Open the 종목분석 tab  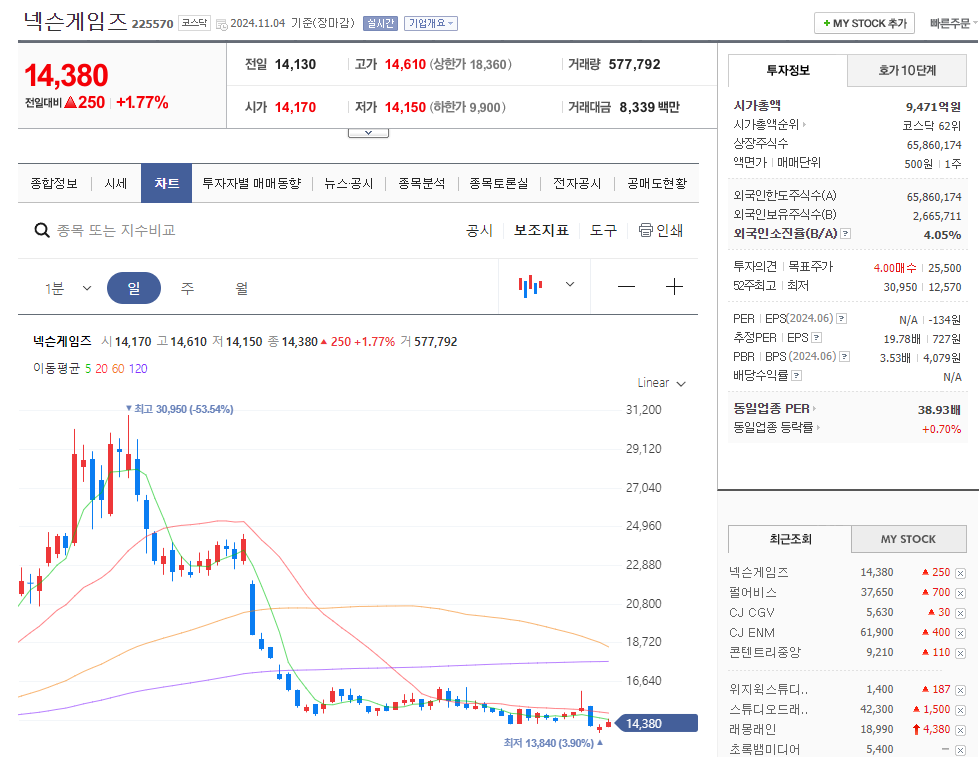click(x=421, y=183)
